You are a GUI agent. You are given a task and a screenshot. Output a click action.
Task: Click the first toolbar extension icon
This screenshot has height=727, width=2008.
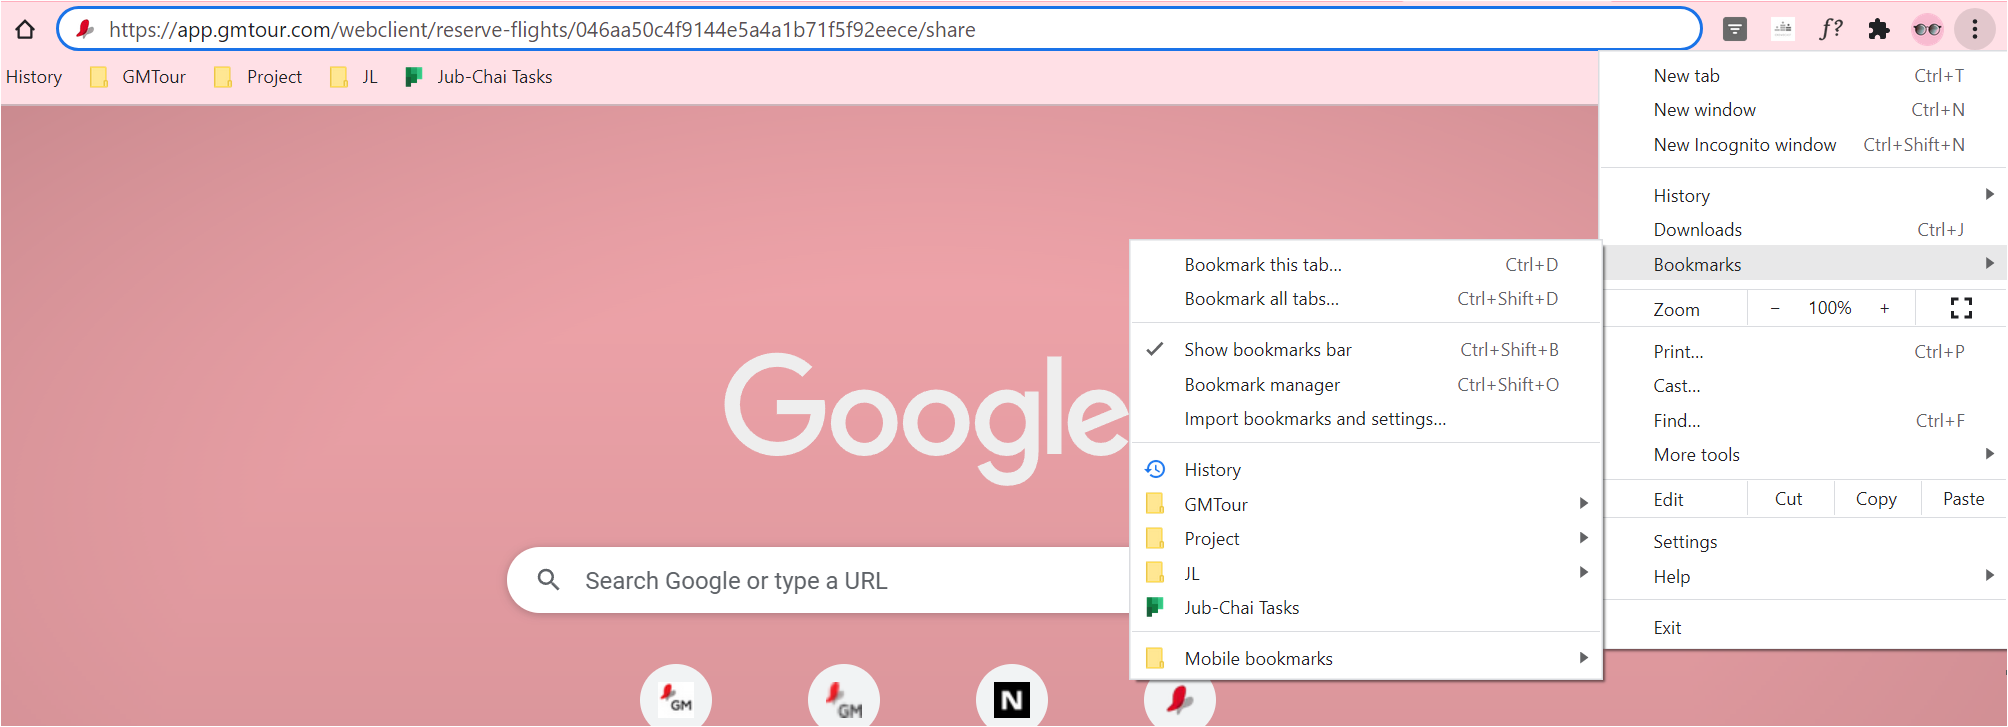(x=1735, y=29)
